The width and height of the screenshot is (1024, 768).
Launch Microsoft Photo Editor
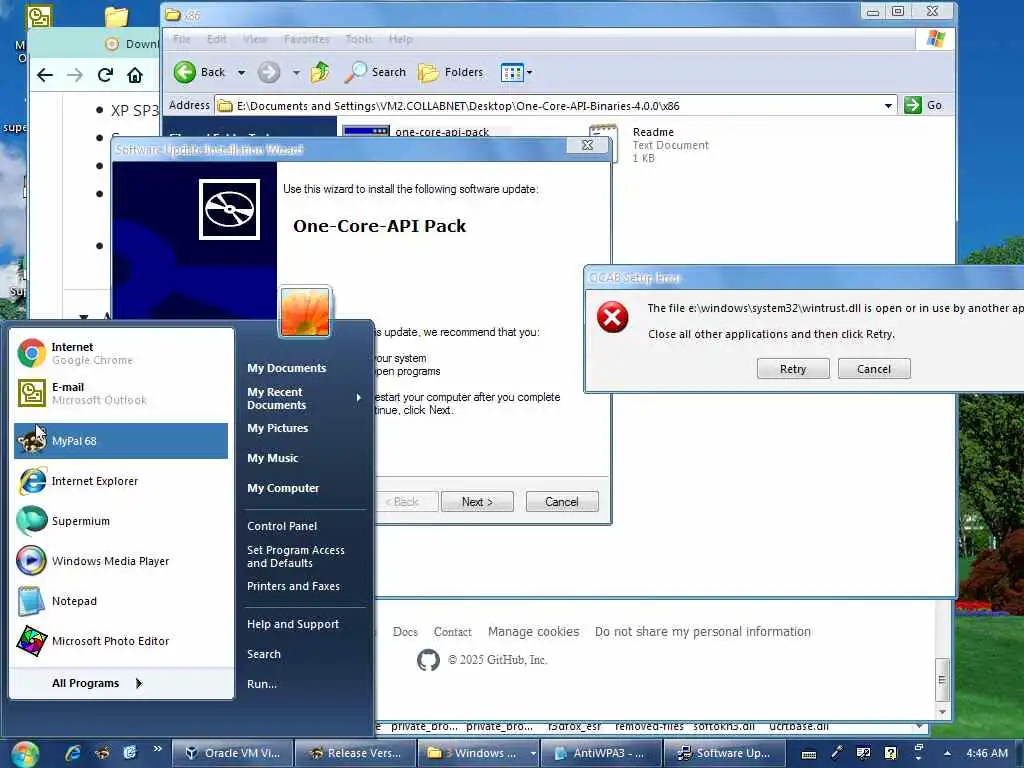(121, 641)
